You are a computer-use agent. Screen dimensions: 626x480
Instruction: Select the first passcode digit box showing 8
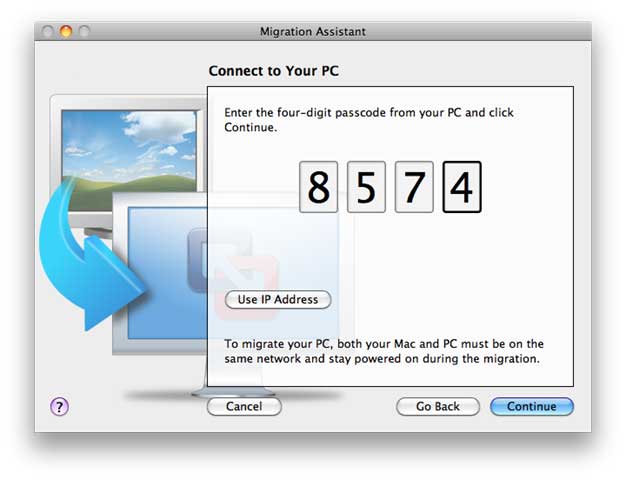click(x=319, y=187)
